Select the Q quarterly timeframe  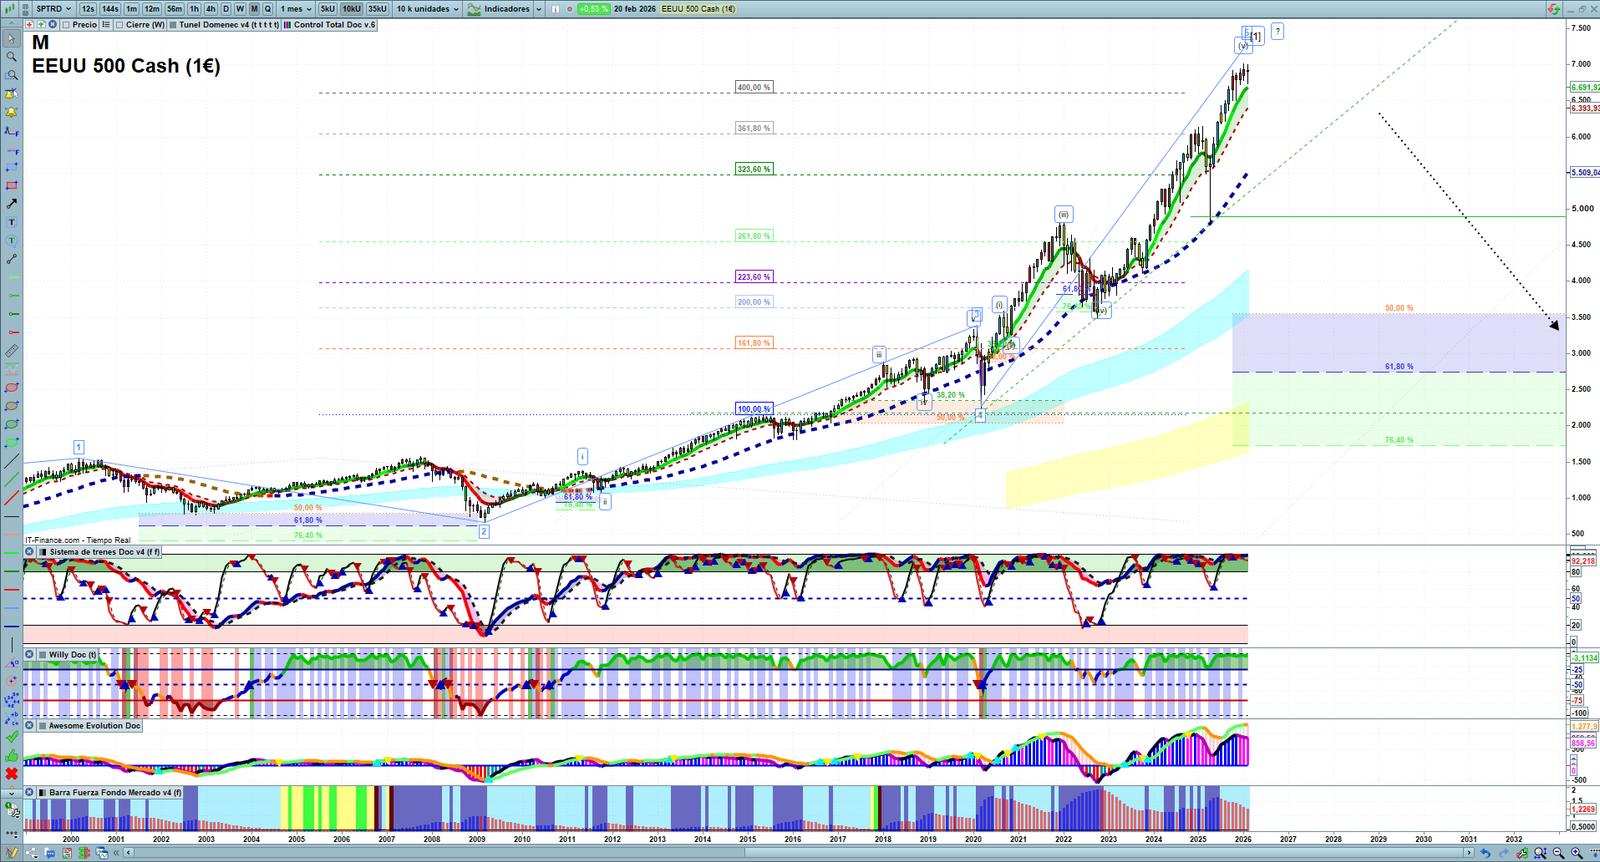(x=268, y=9)
